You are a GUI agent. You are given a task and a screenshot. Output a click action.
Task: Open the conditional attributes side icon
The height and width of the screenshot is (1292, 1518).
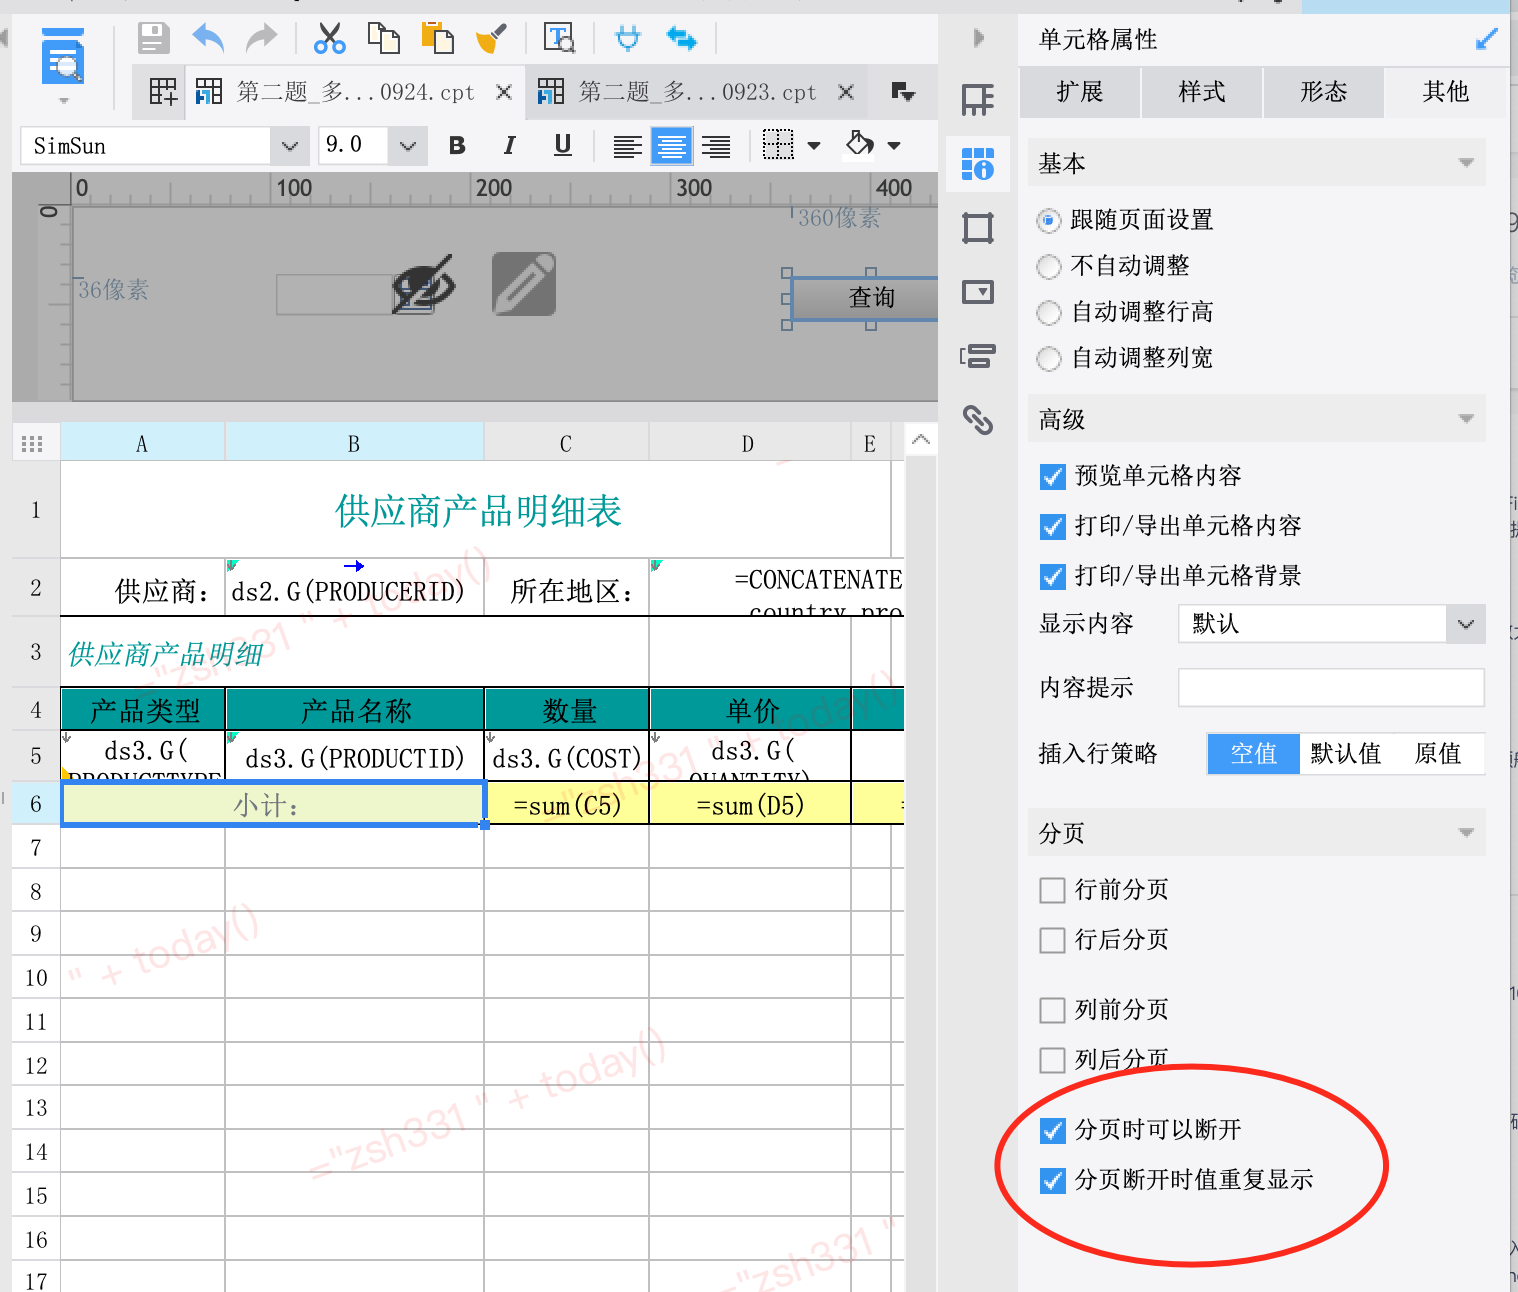coord(978,356)
